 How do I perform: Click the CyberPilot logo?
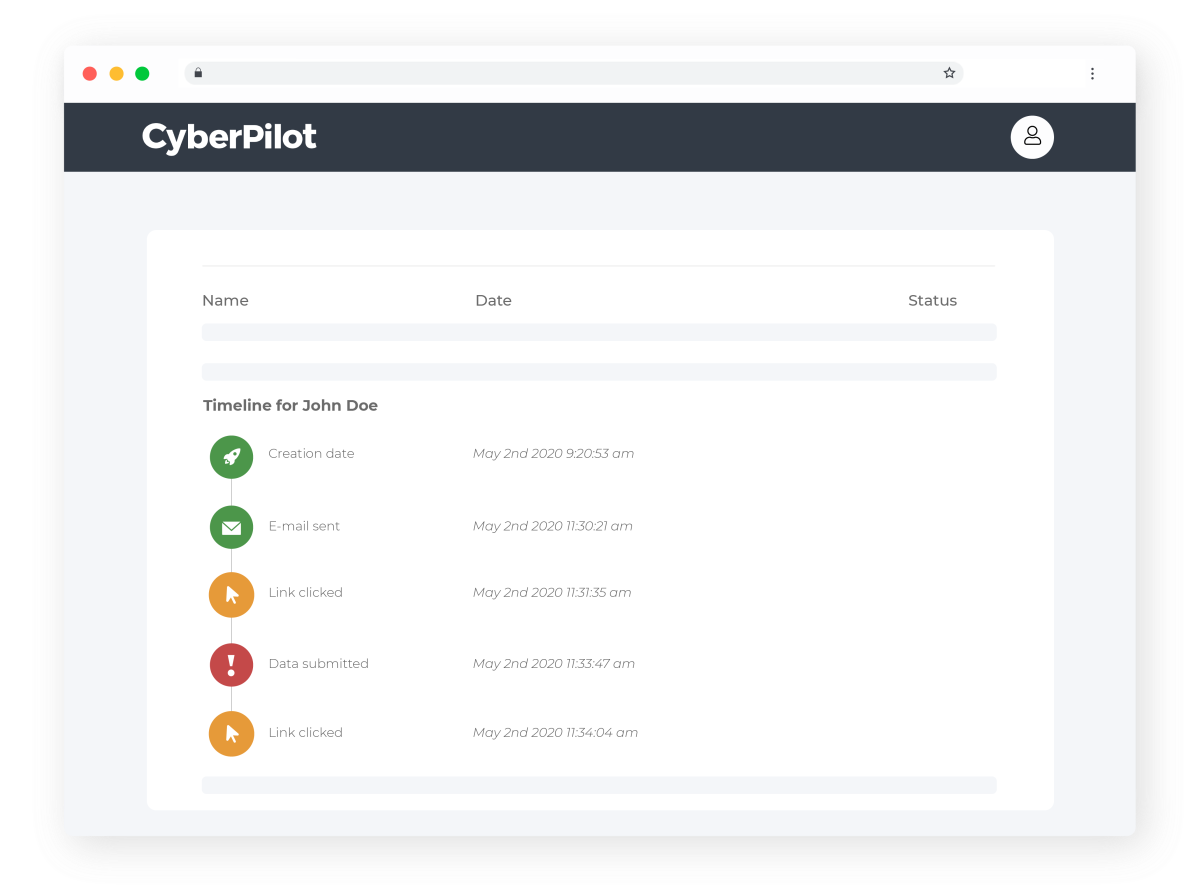click(x=229, y=138)
